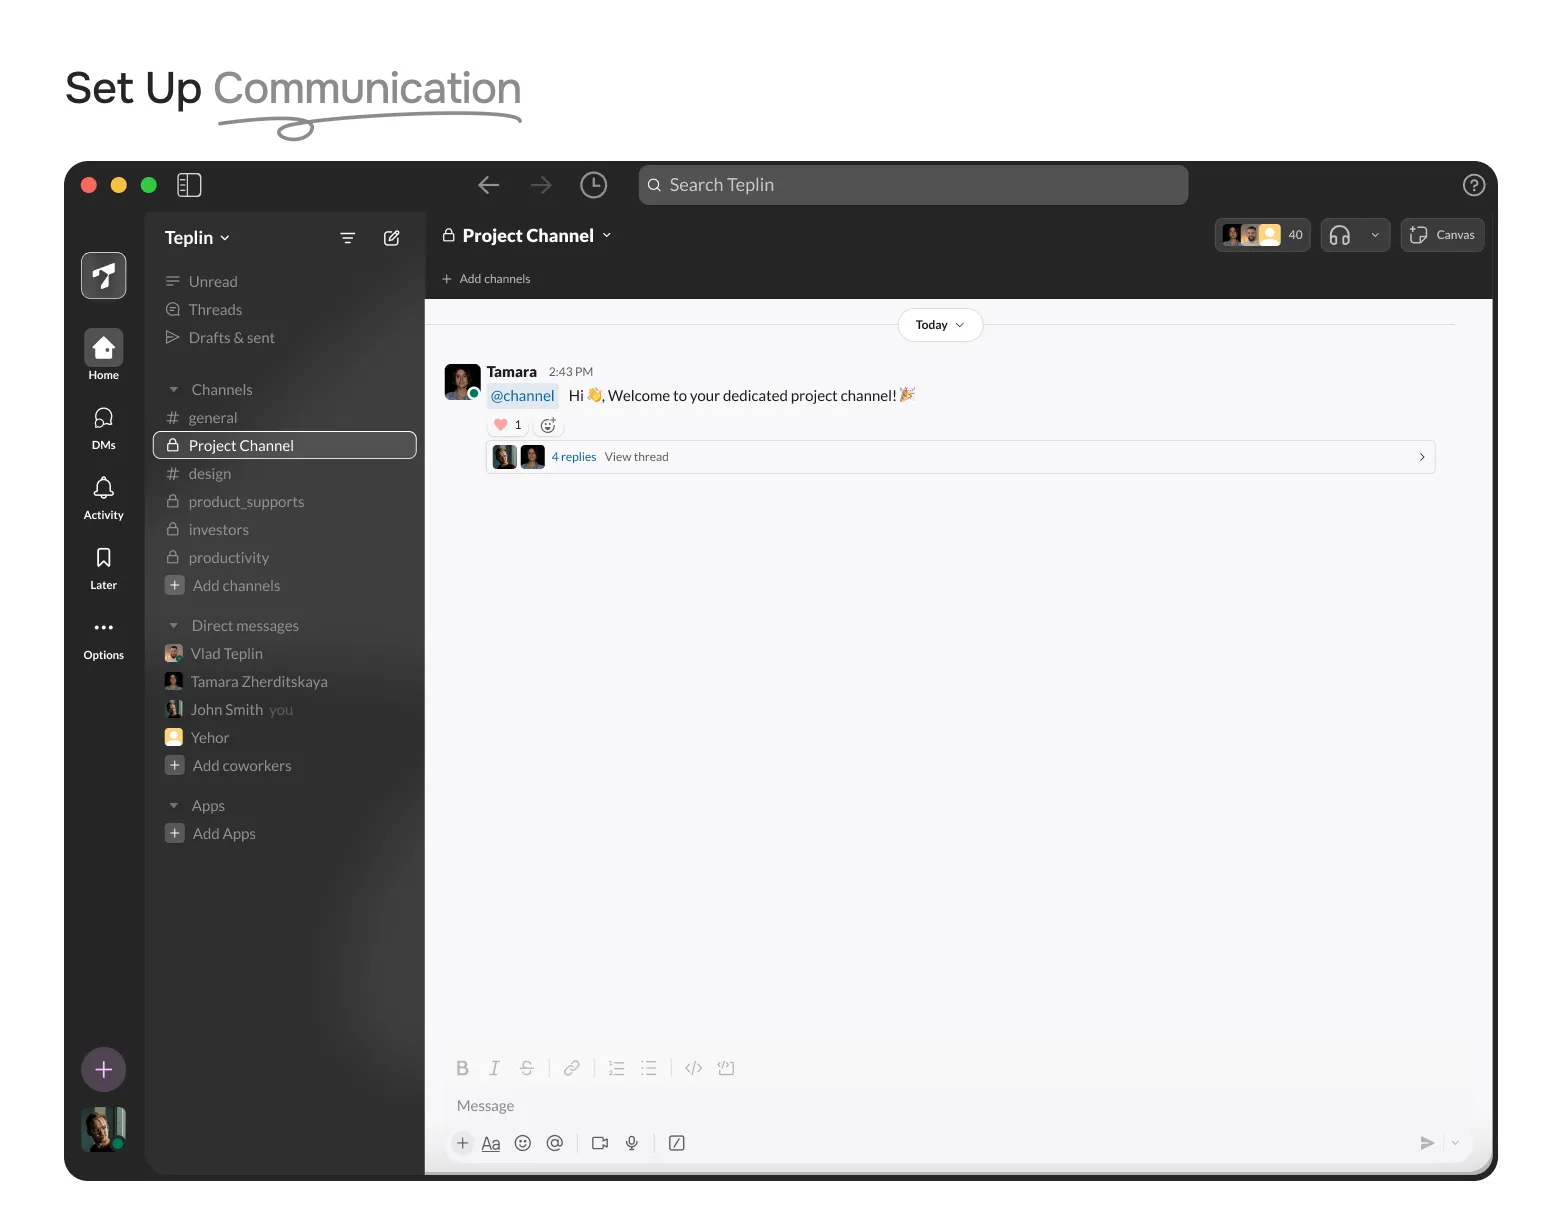Open John Smith profile avatar in rail
Screen dimensions: 1562x1229
pos(104,1129)
